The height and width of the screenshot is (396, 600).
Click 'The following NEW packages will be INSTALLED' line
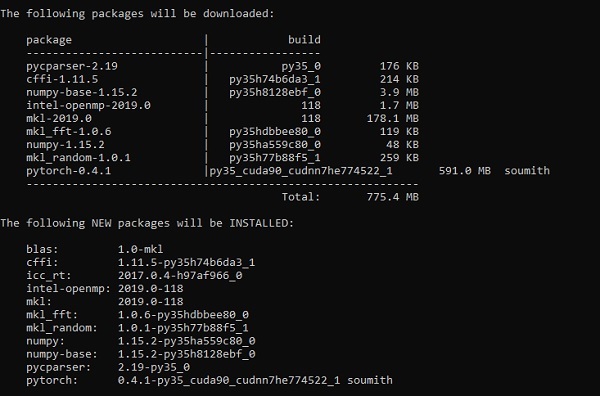point(147,223)
